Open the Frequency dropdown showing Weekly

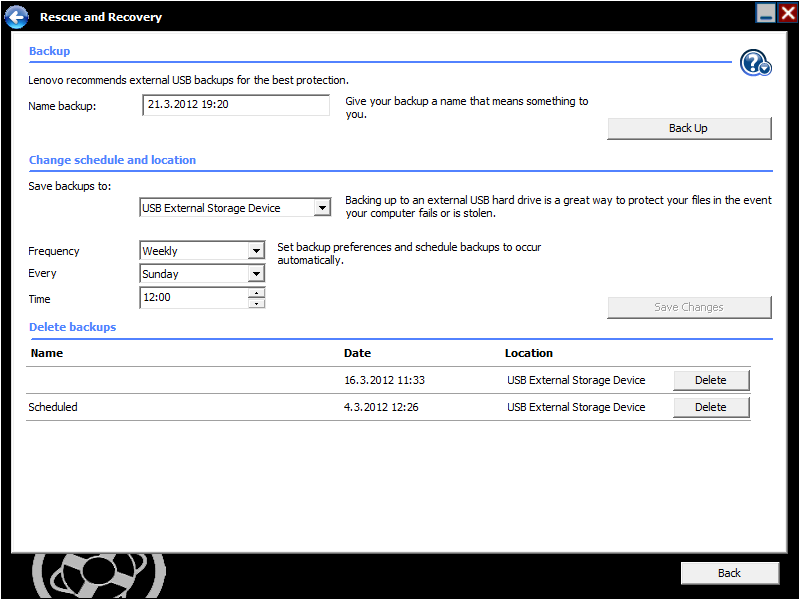(x=256, y=251)
